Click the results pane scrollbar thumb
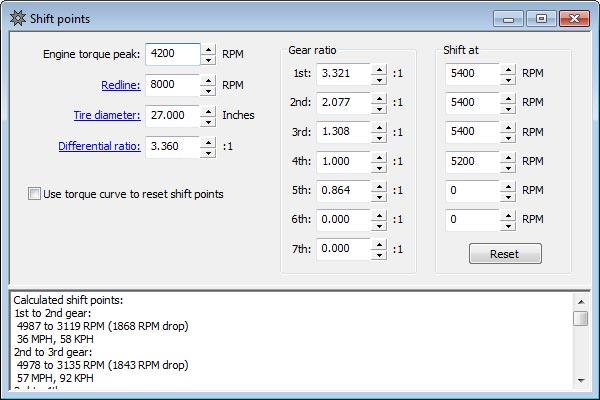600x400 pixels. pyautogui.click(x=581, y=318)
